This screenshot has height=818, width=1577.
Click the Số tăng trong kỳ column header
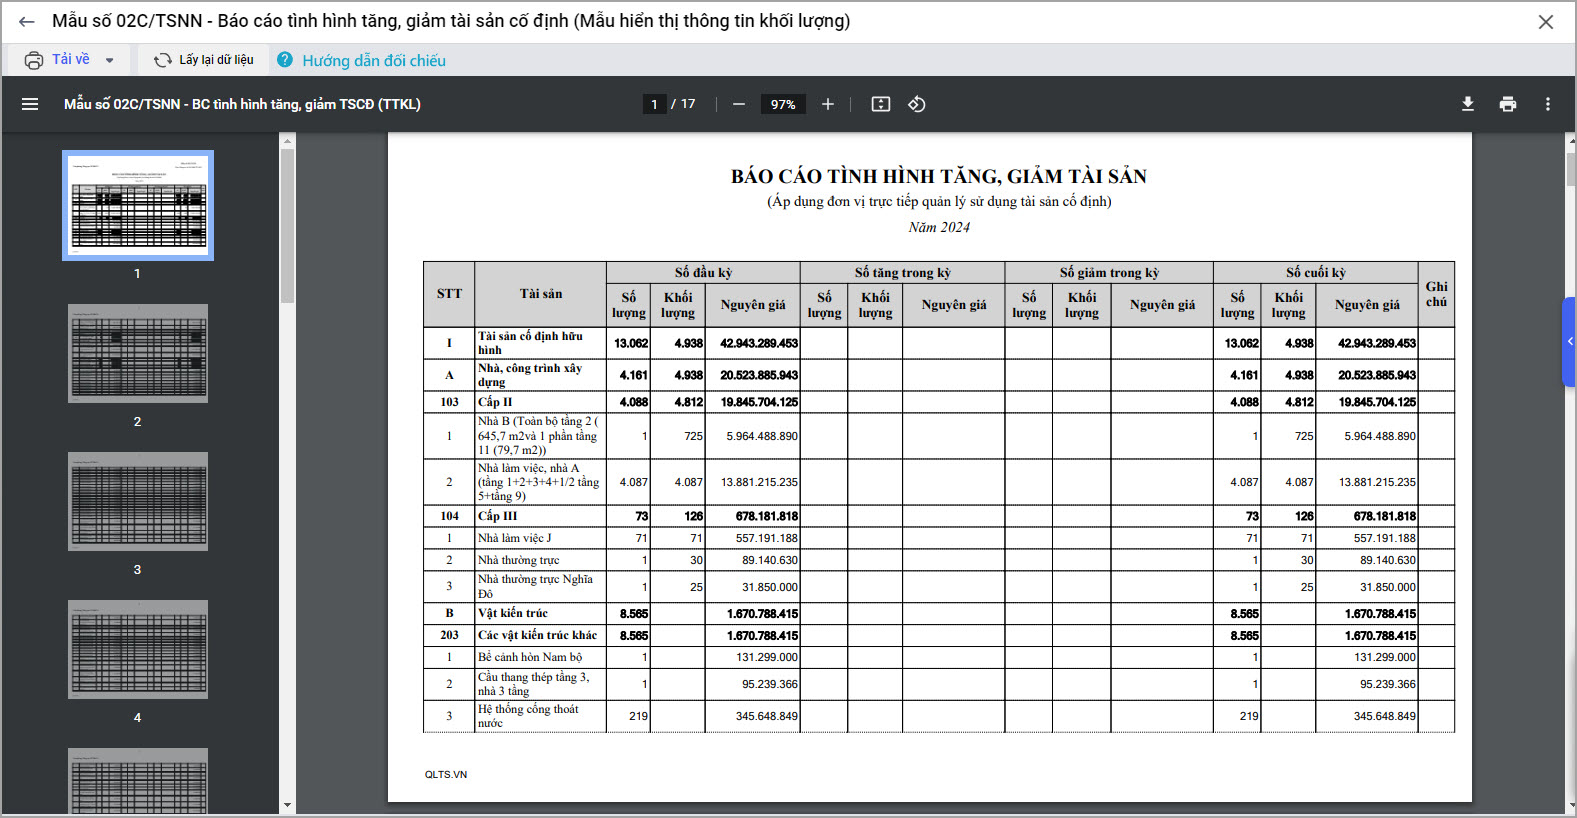(x=902, y=272)
